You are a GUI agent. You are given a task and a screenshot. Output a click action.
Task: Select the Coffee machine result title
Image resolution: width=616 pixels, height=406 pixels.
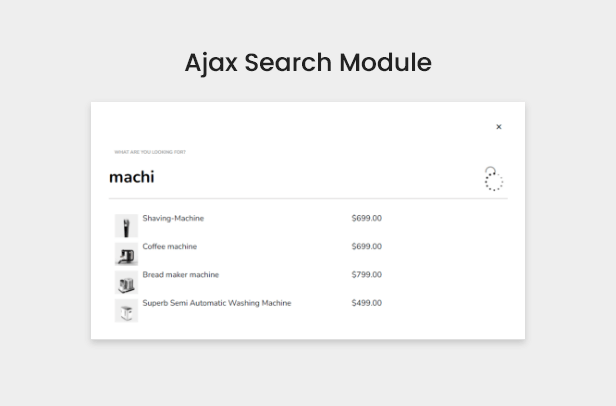pos(170,246)
